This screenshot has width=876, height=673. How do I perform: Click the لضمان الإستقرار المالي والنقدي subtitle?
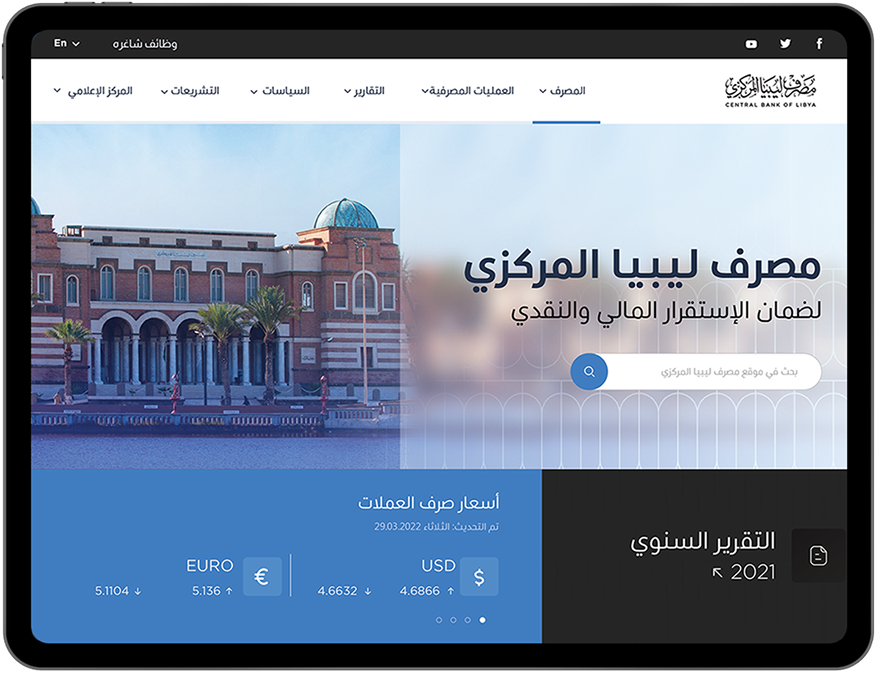tap(665, 312)
